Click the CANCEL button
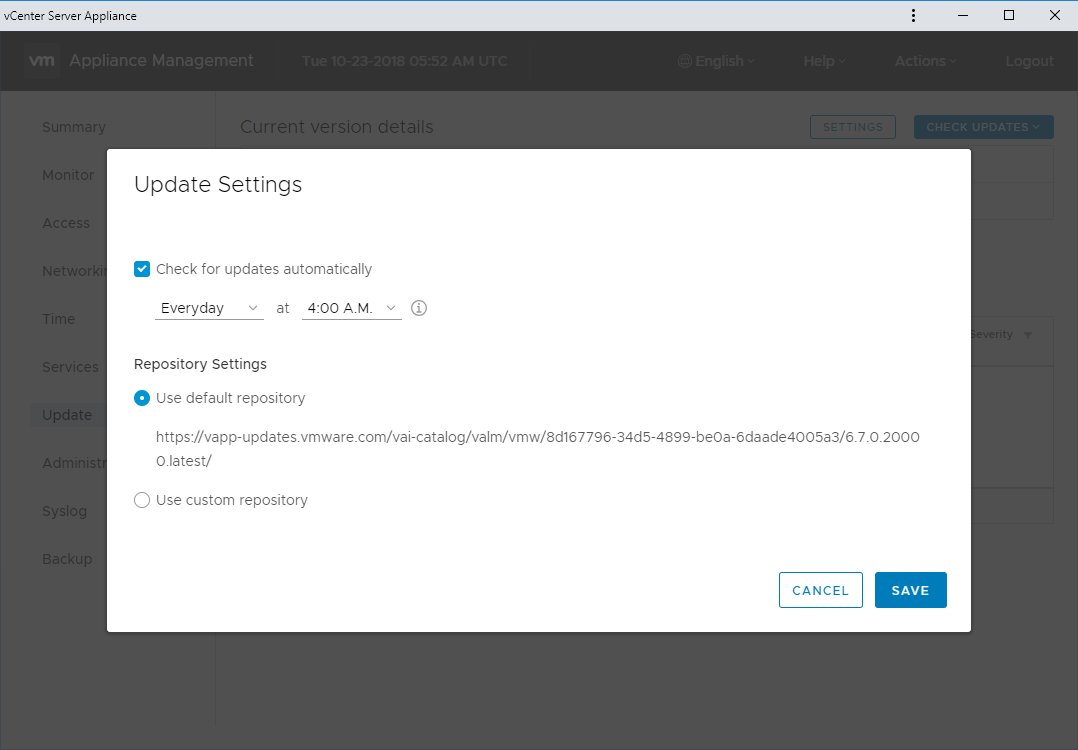 (x=820, y=590)
